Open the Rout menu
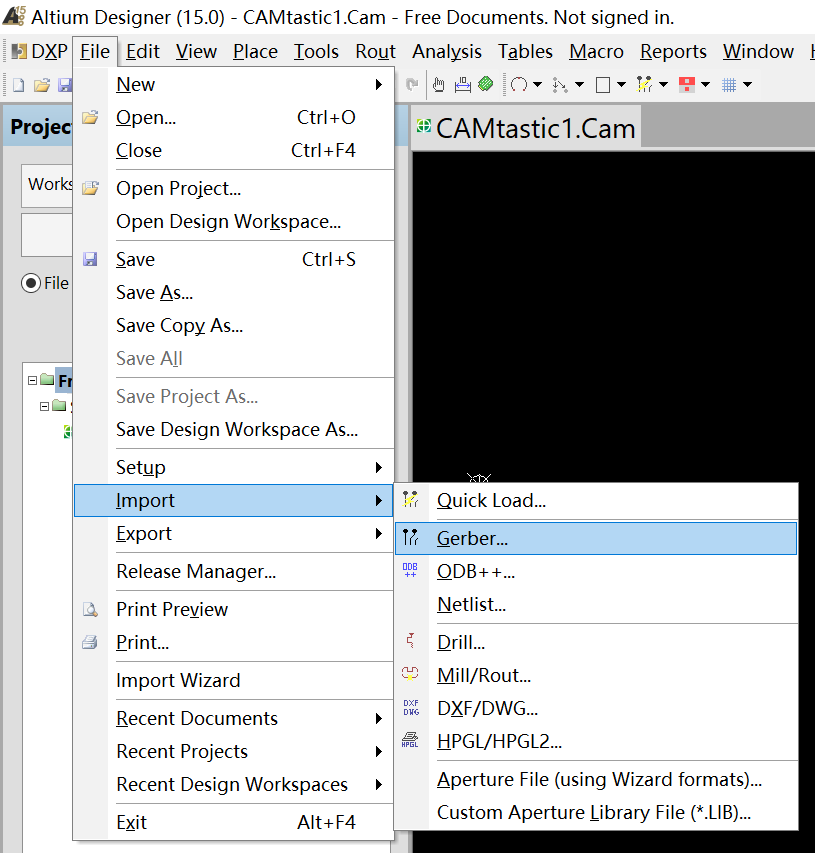 pyautogui.click(x=375, y=52)
